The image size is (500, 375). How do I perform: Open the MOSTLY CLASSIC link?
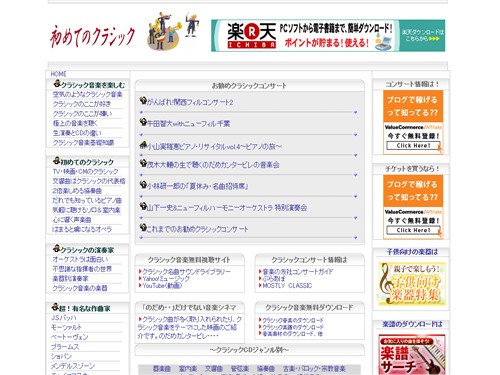[287, 286]
